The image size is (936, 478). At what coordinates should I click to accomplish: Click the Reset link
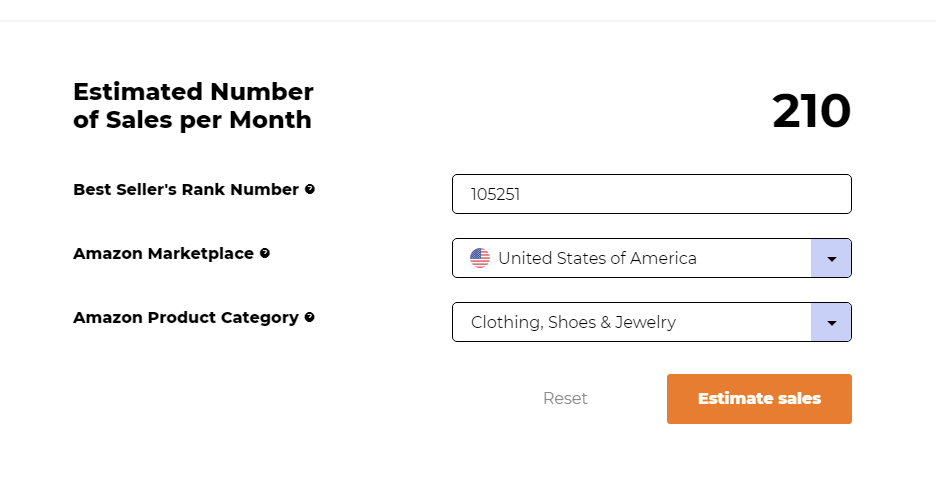[x=565, y=398]
